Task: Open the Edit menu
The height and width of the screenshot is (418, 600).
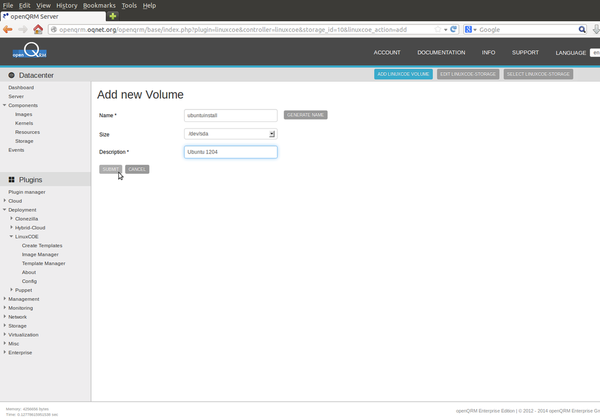Action: coord(24,5)
